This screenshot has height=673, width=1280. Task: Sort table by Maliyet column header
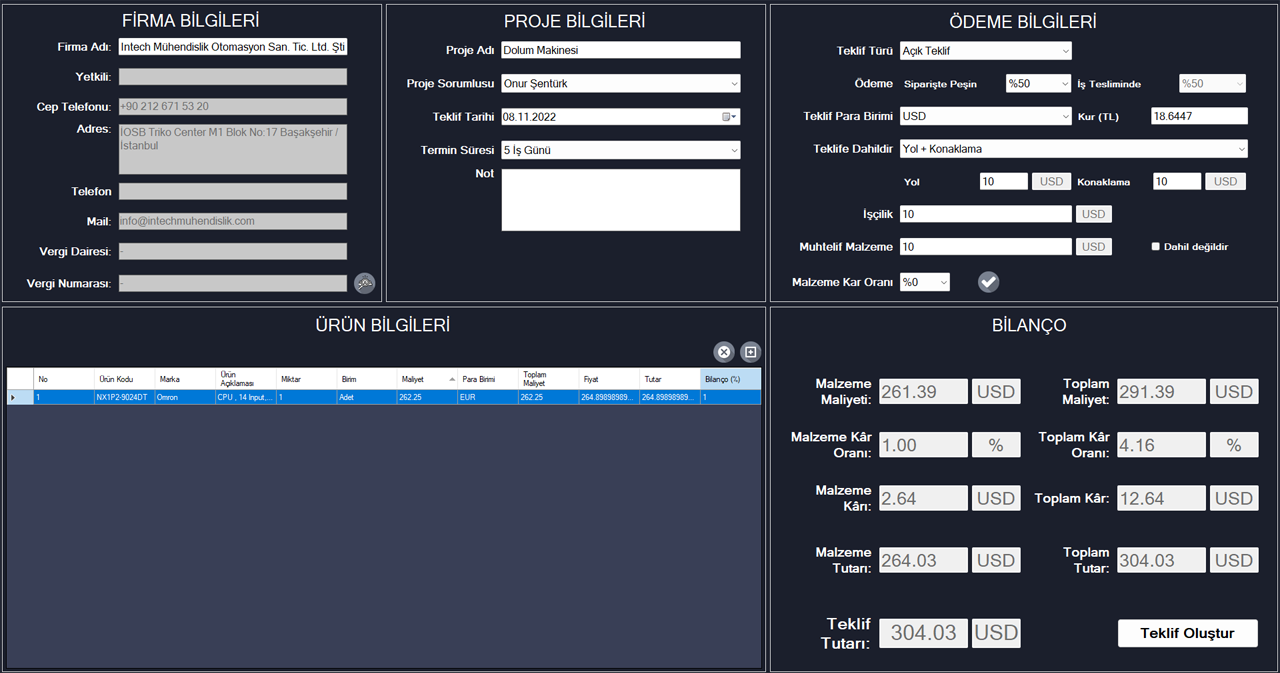pyautogui.click(x=426, y=379)
